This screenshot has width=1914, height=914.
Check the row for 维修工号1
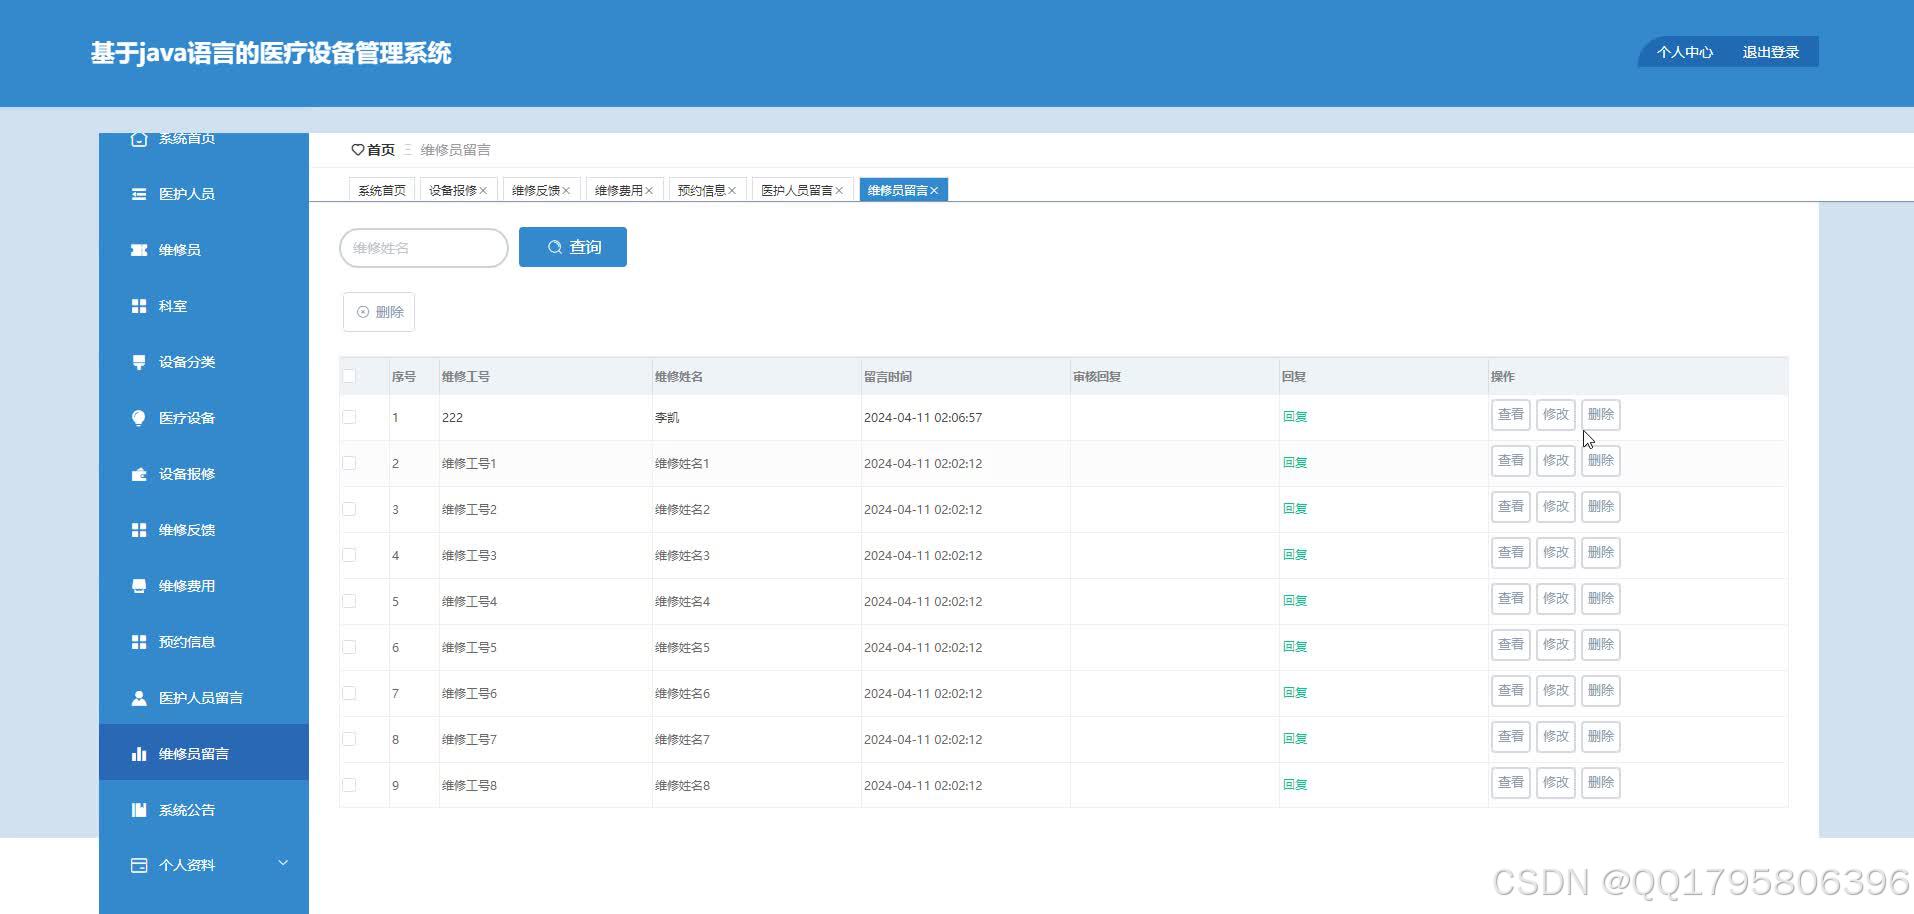(x=349, y=463)
